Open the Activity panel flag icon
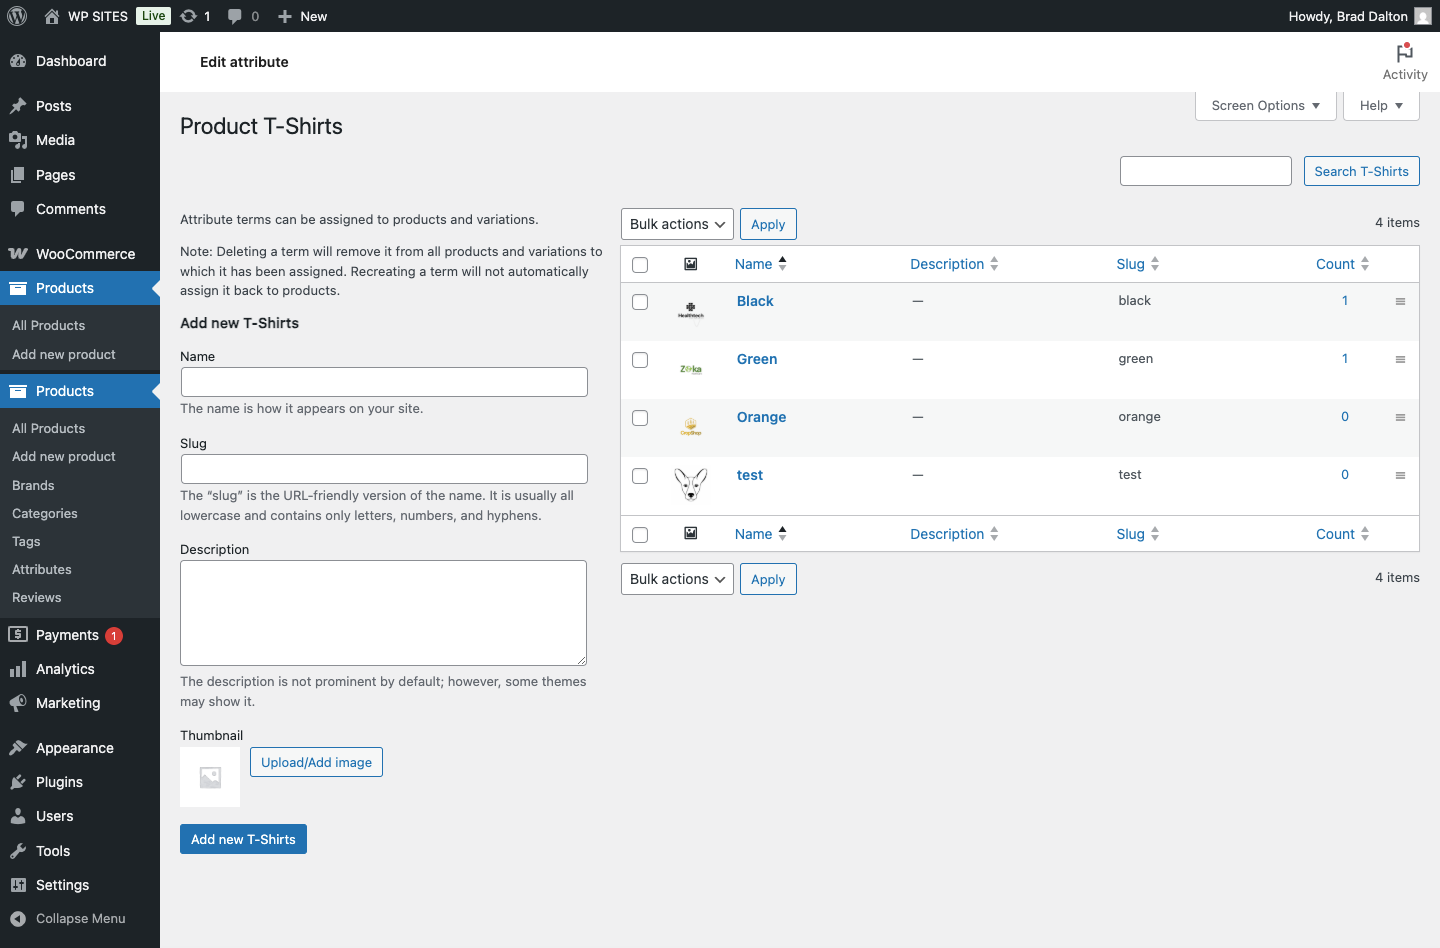 point(1404,53)
